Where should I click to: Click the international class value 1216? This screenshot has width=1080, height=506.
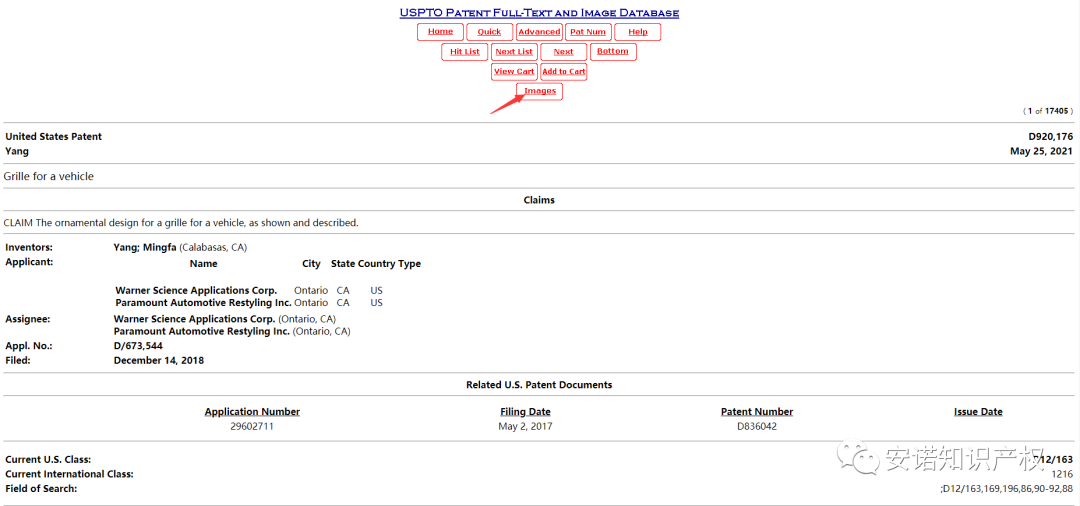point(1062,474)
